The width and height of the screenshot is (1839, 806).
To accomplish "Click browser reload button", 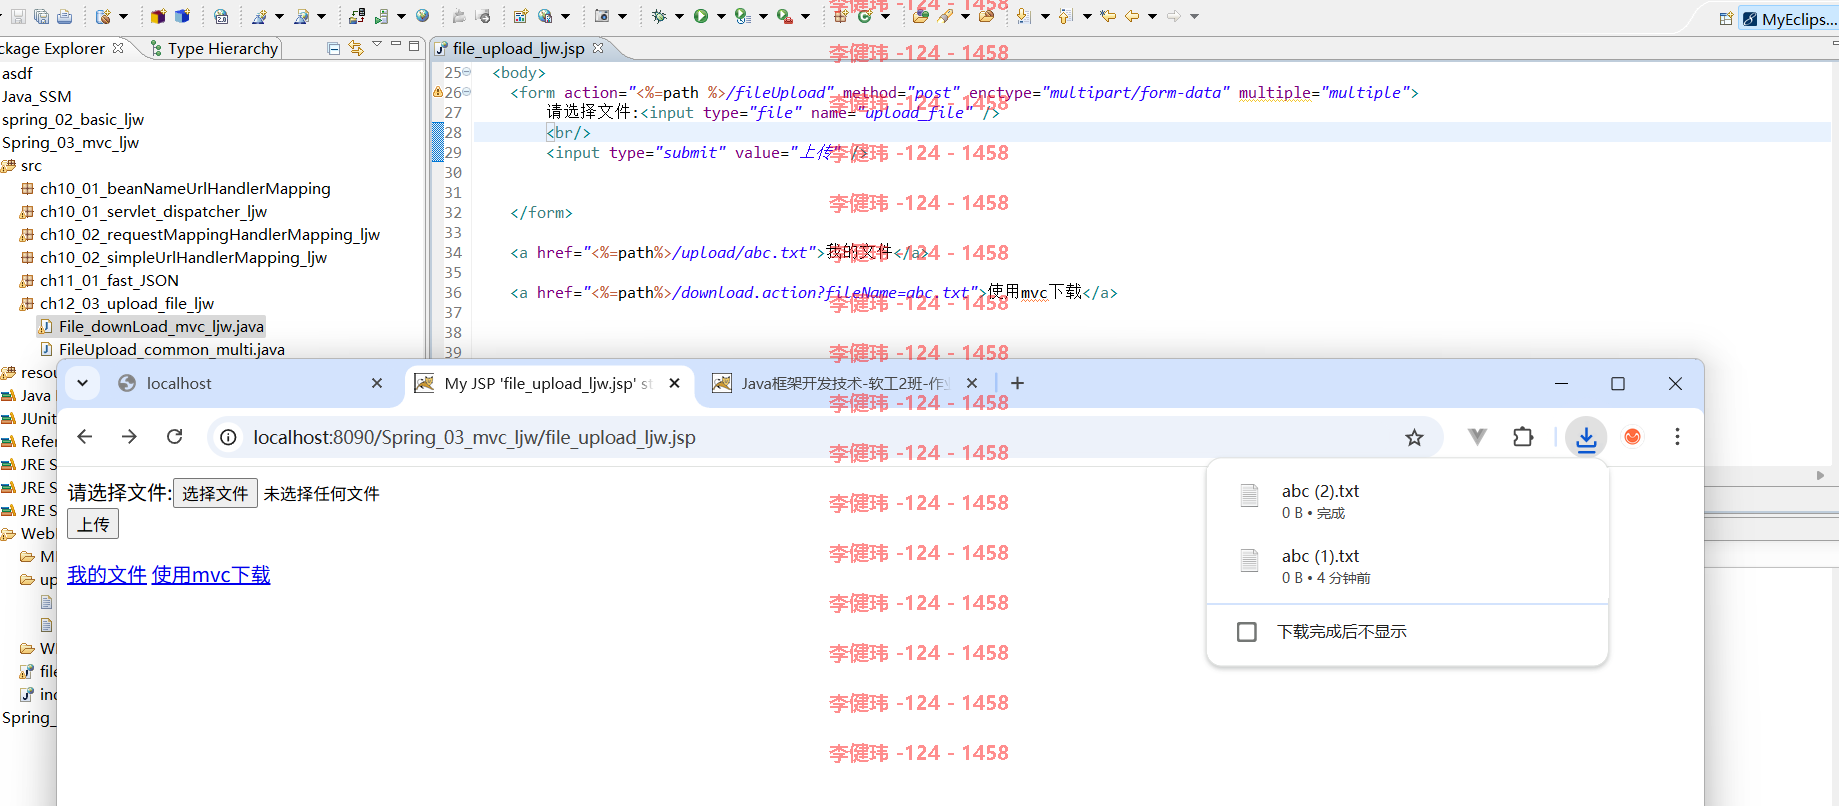I will [175, 437].
